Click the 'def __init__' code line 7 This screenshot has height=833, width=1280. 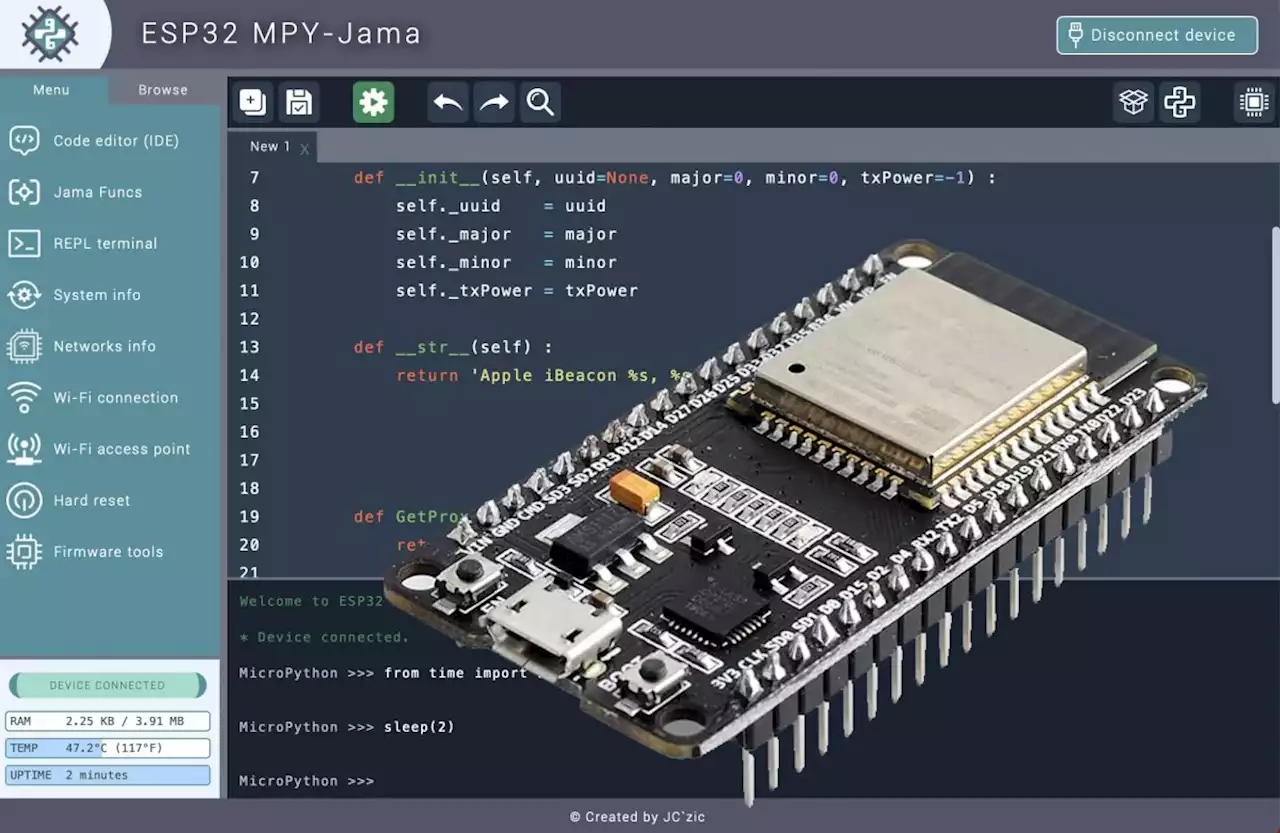[x=675, y=177]
